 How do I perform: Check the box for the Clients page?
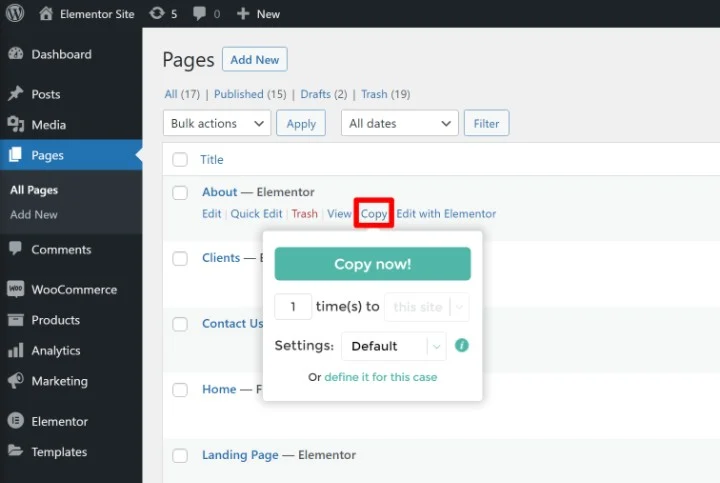180,258
